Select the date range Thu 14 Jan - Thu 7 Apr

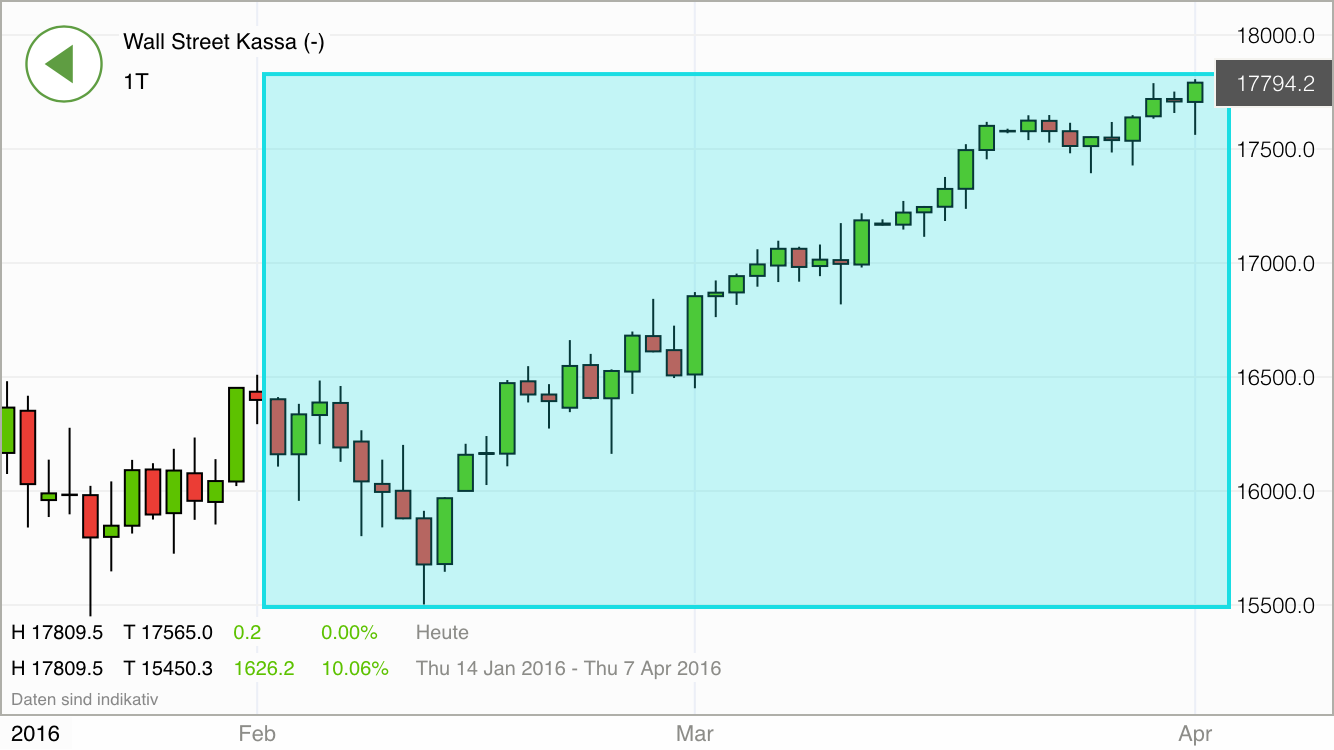point(569,668)
